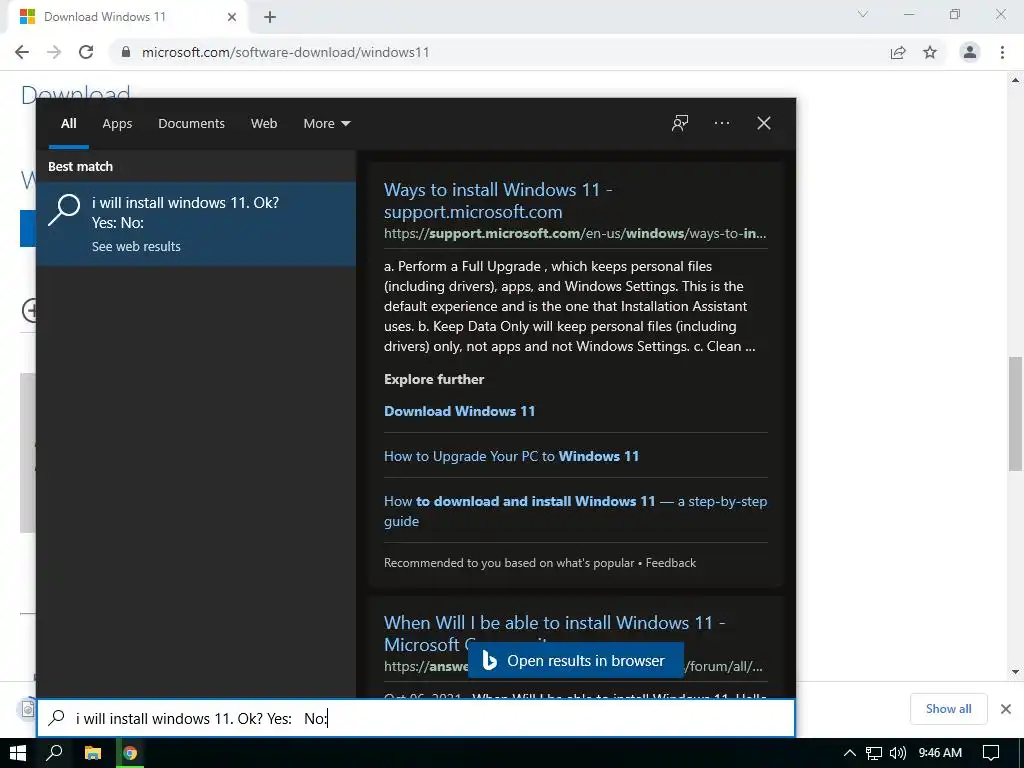This screenshot has width=1024, height=768.
Task: Select the best match search result
Action: (x=196, y=224)
